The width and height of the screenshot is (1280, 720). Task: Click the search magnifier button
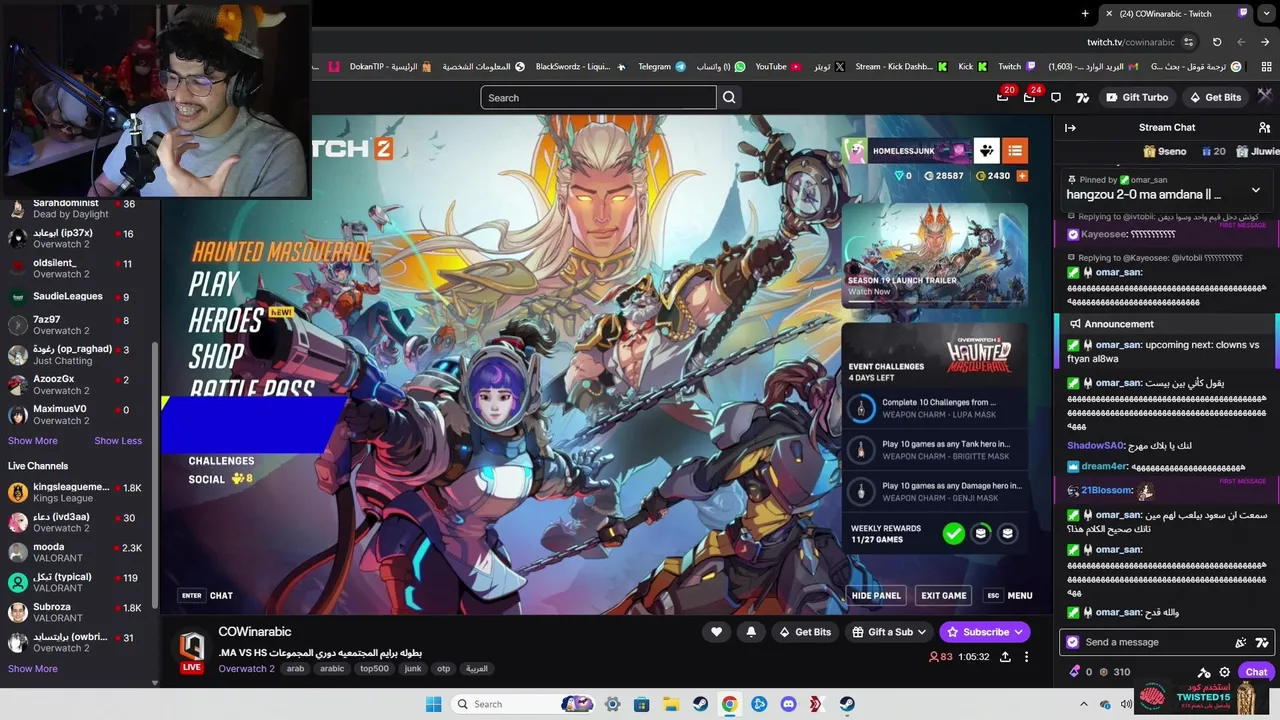point(729,97)
